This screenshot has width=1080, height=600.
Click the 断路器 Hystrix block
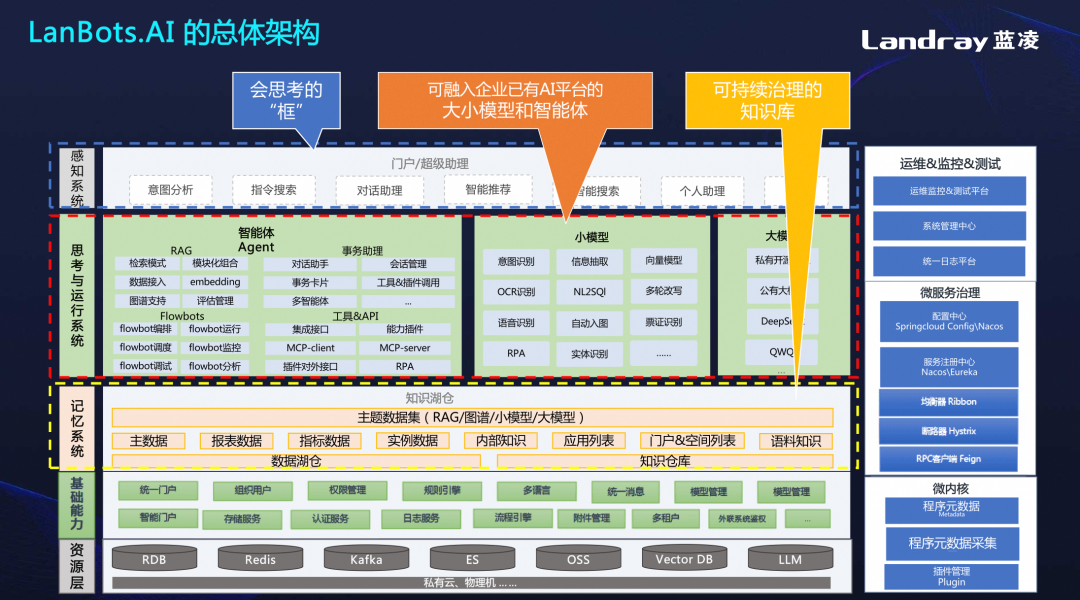pos(949,431)
